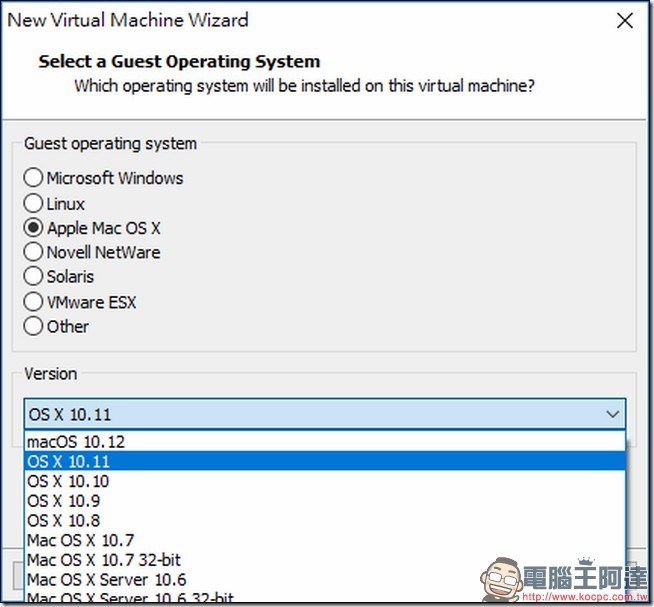
Task: Pick Mac OS X 10.7 32-bit
Action: tap(325, 560)
